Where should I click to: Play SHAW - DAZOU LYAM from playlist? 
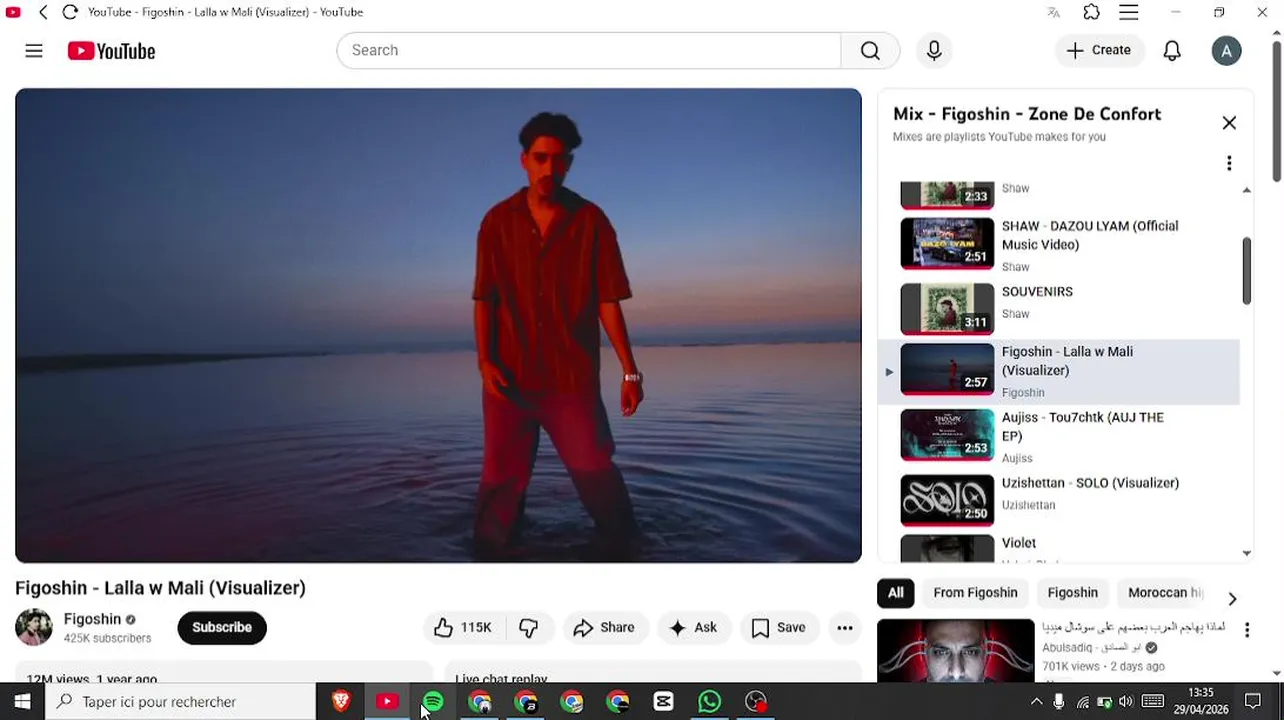pos(1059,244)
